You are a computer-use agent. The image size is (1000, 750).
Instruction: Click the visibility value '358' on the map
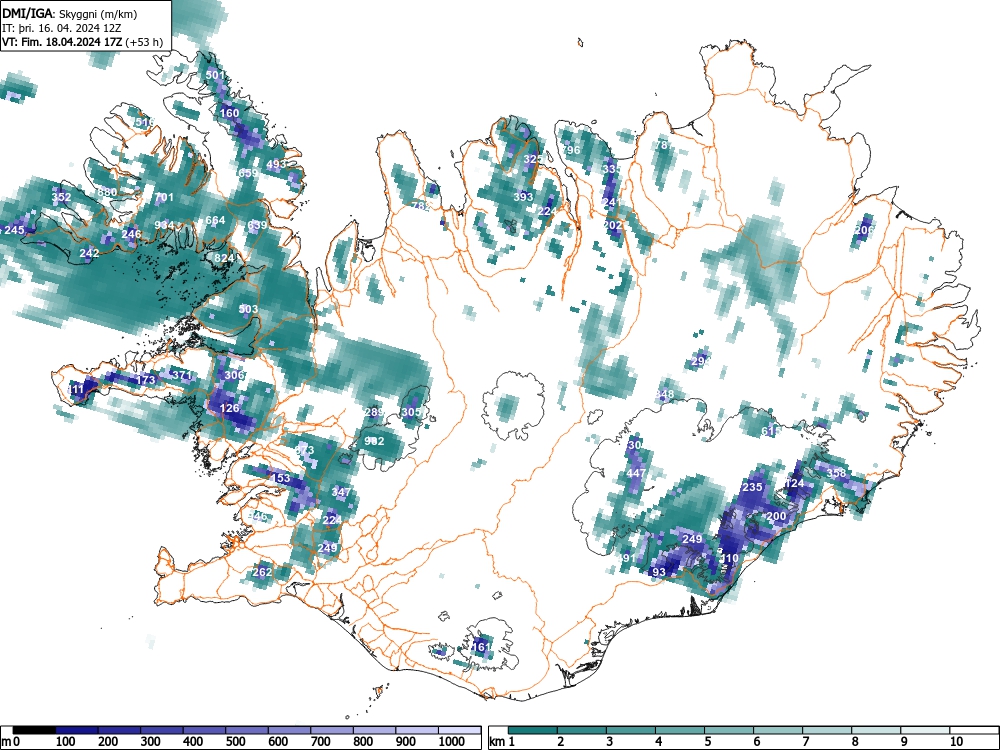point(836,473)
